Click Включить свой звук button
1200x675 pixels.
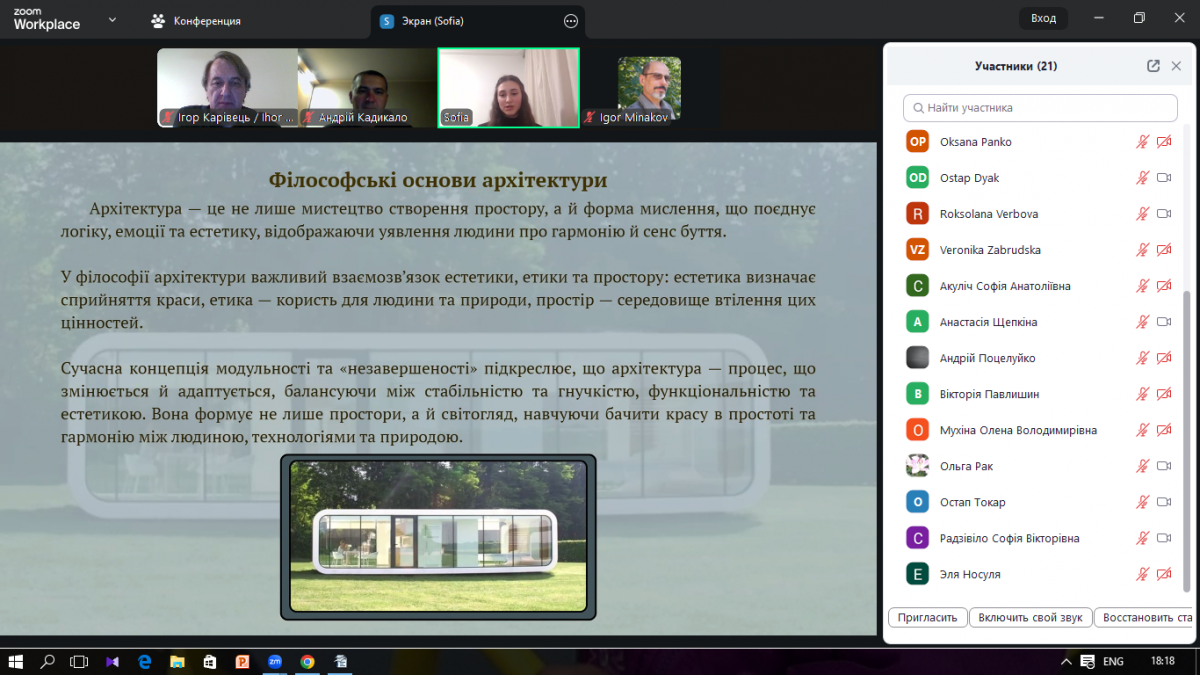click(x=1030, y=618)
